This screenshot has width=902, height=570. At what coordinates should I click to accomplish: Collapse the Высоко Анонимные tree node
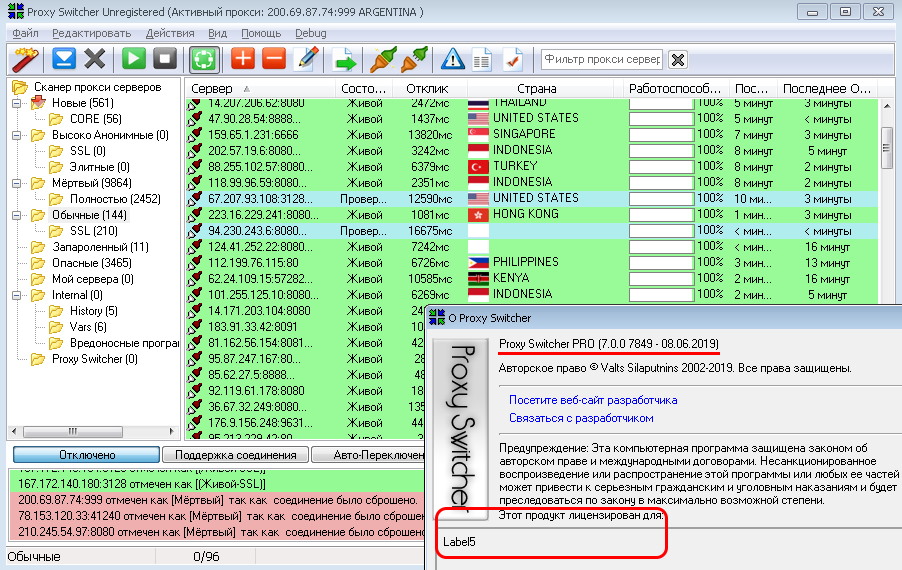coord(17,136)
